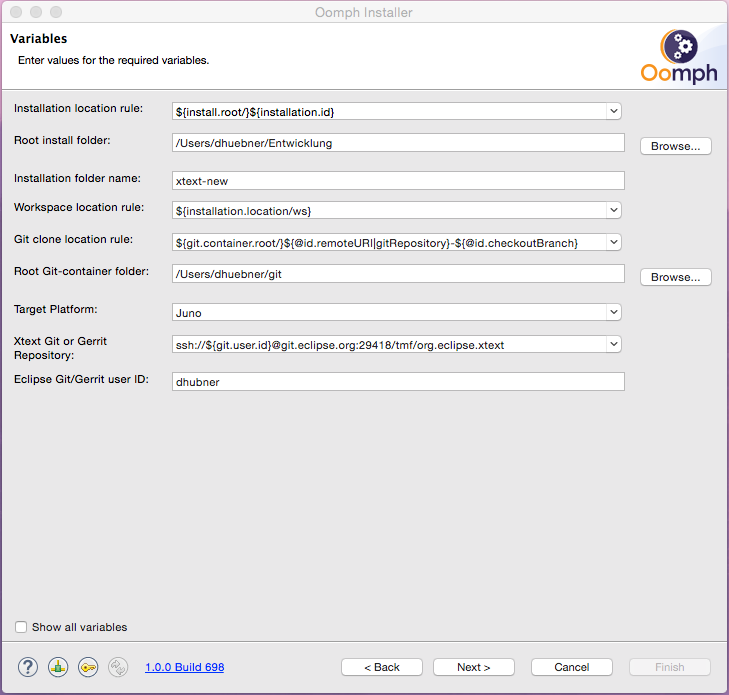The width and height of the screenshot is (729, 695).
Task: Focus the Installation folder name field
Action: (x=398, y=181)
